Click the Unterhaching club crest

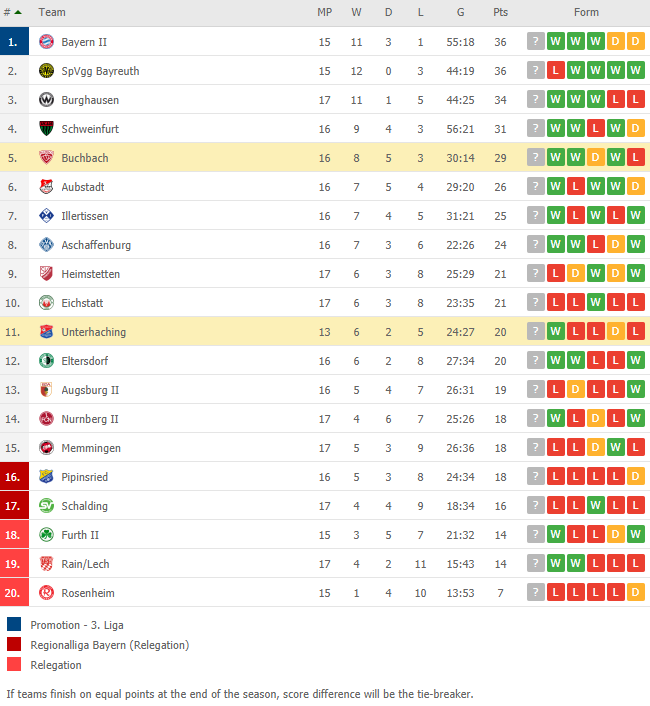(46, 332)
